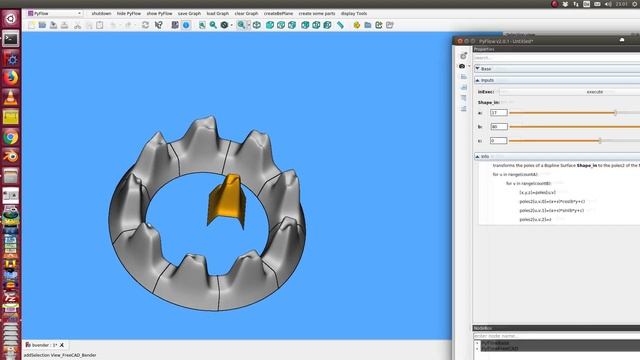Switch to rear view cube icon
640x360 pixels.
[x=305, y=25]
